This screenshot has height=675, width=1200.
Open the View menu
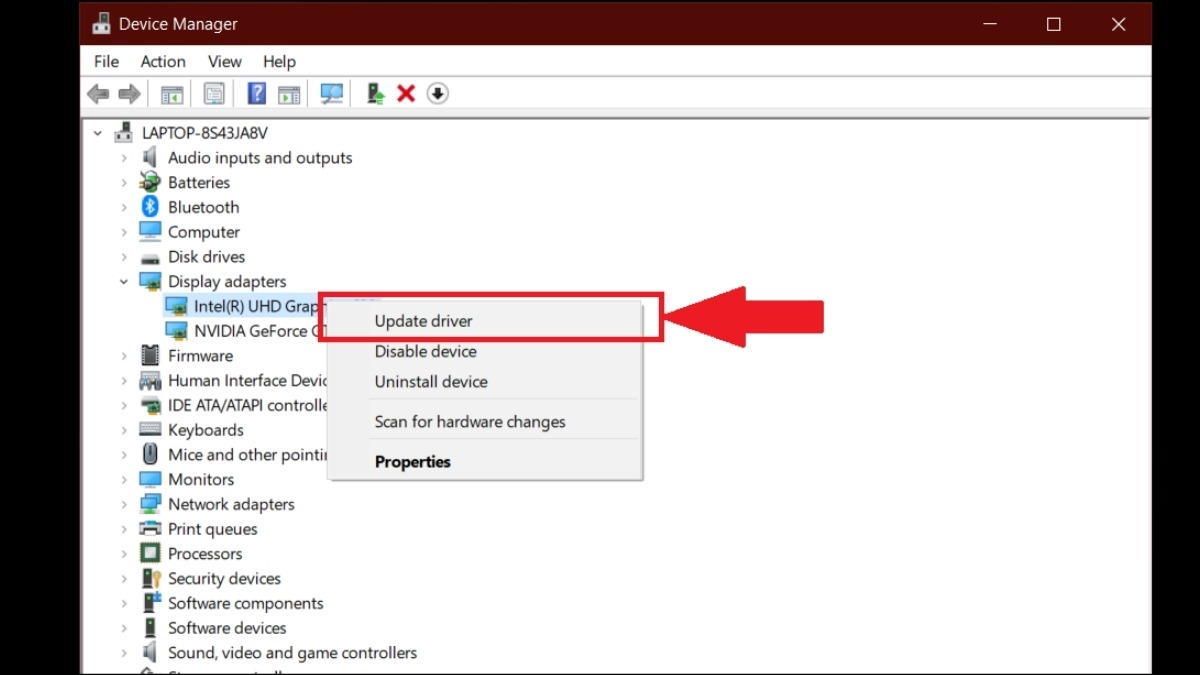pyautogui.click(x=225, y=62)
